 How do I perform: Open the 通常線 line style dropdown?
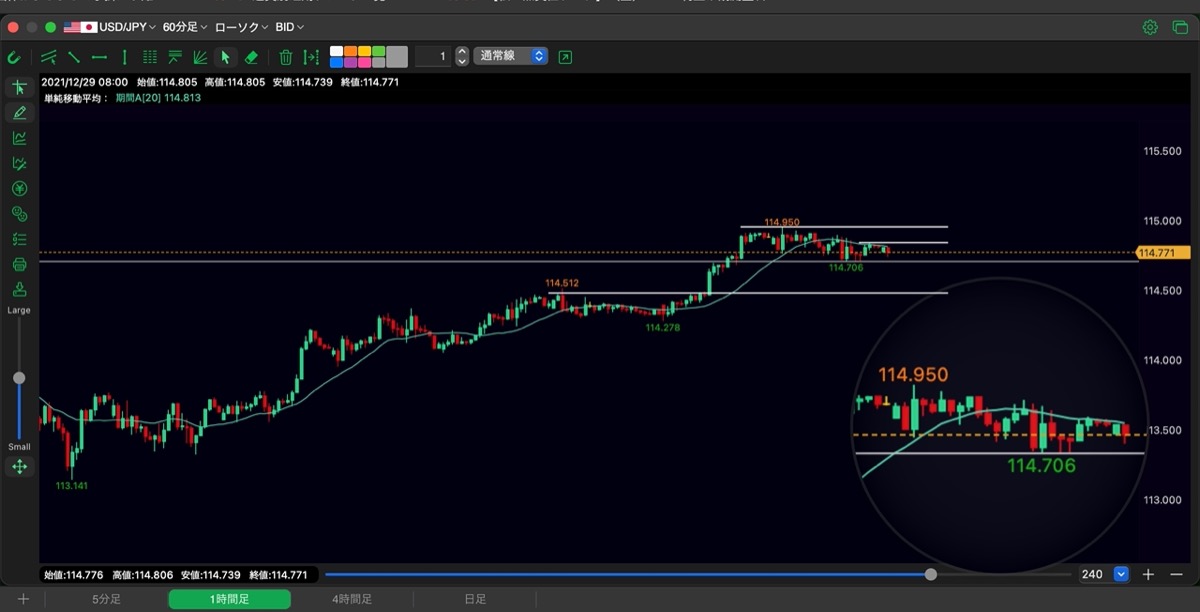[x=511, y=56]
